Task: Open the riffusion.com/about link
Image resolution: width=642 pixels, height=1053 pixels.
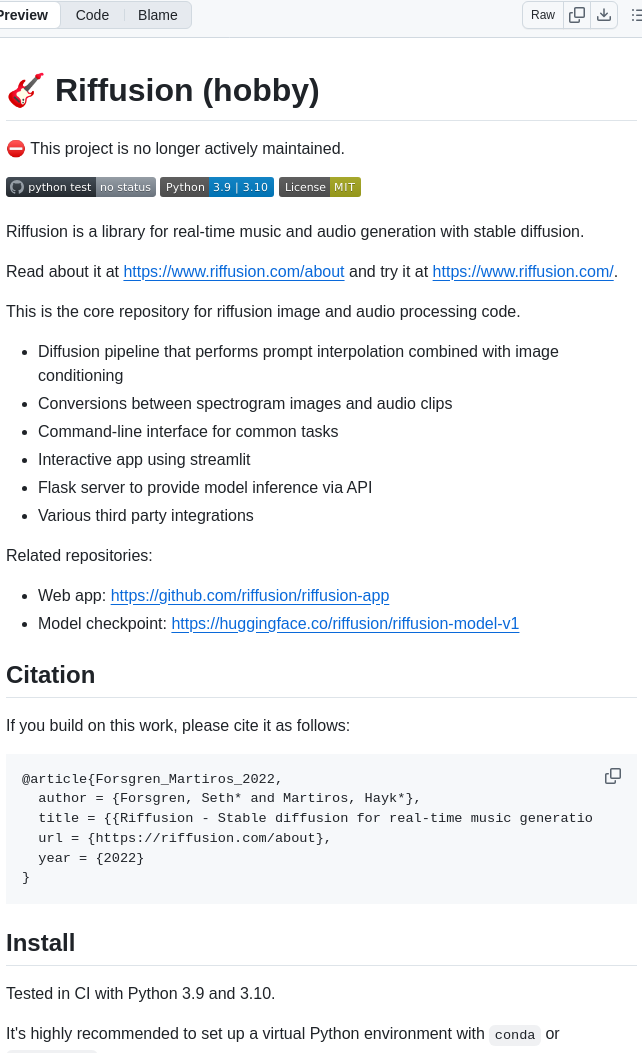Action: 234,271
